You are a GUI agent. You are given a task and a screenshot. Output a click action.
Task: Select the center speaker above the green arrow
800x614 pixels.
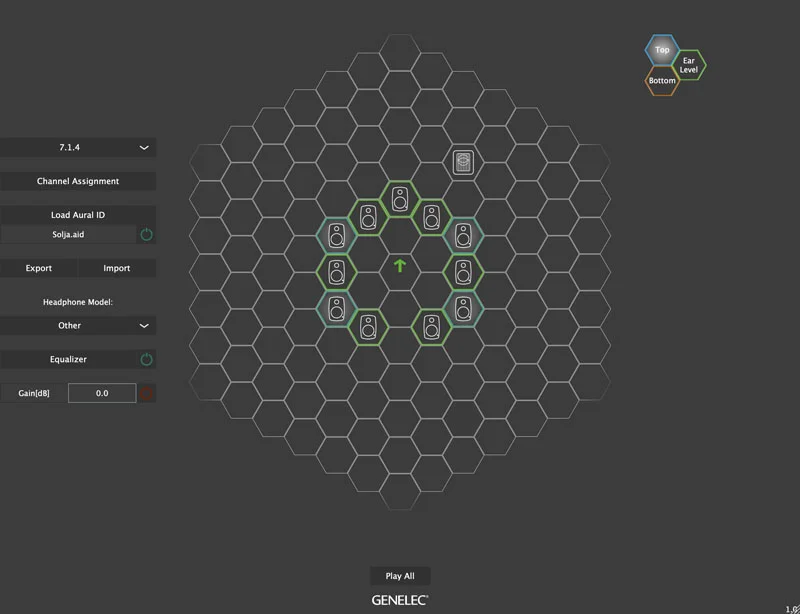400,199
